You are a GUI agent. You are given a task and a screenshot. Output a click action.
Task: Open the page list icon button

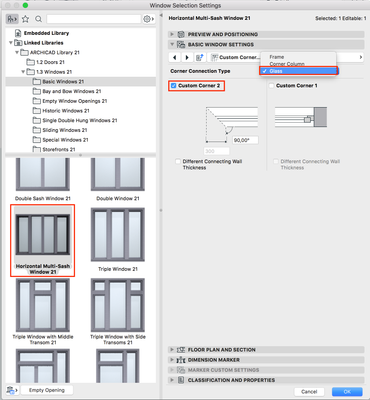click(x=200, y=57)
